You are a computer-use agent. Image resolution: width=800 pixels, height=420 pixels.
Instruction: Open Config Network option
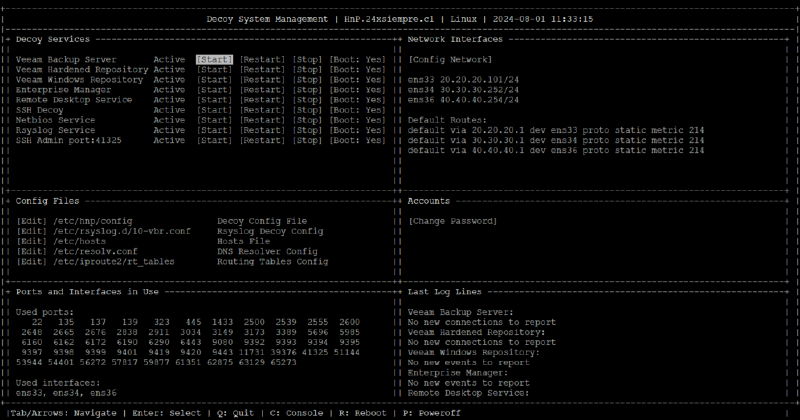coord(450,60)
